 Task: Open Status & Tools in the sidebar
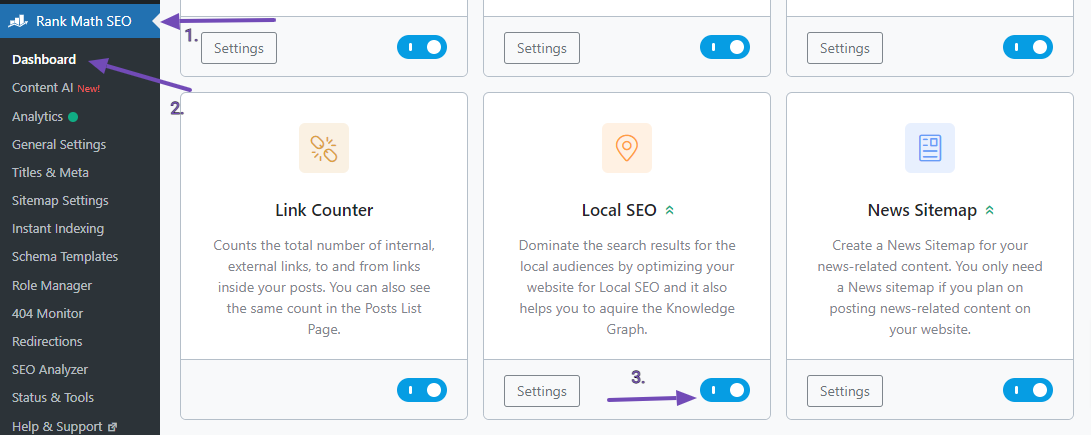(53, 397)
